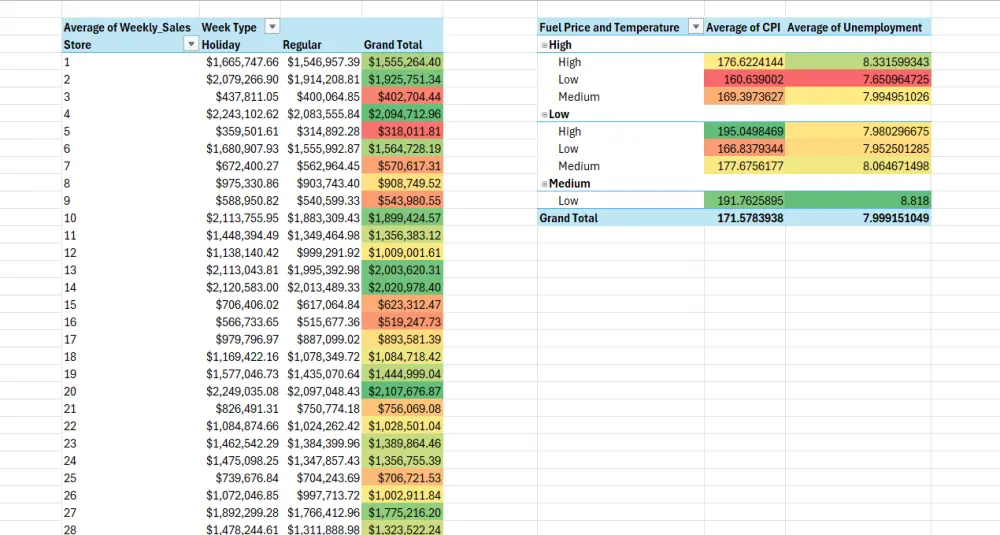The image size is (1000, 535).
Task: Select cell $588,950.82
Action: click(x=241, y=200)
